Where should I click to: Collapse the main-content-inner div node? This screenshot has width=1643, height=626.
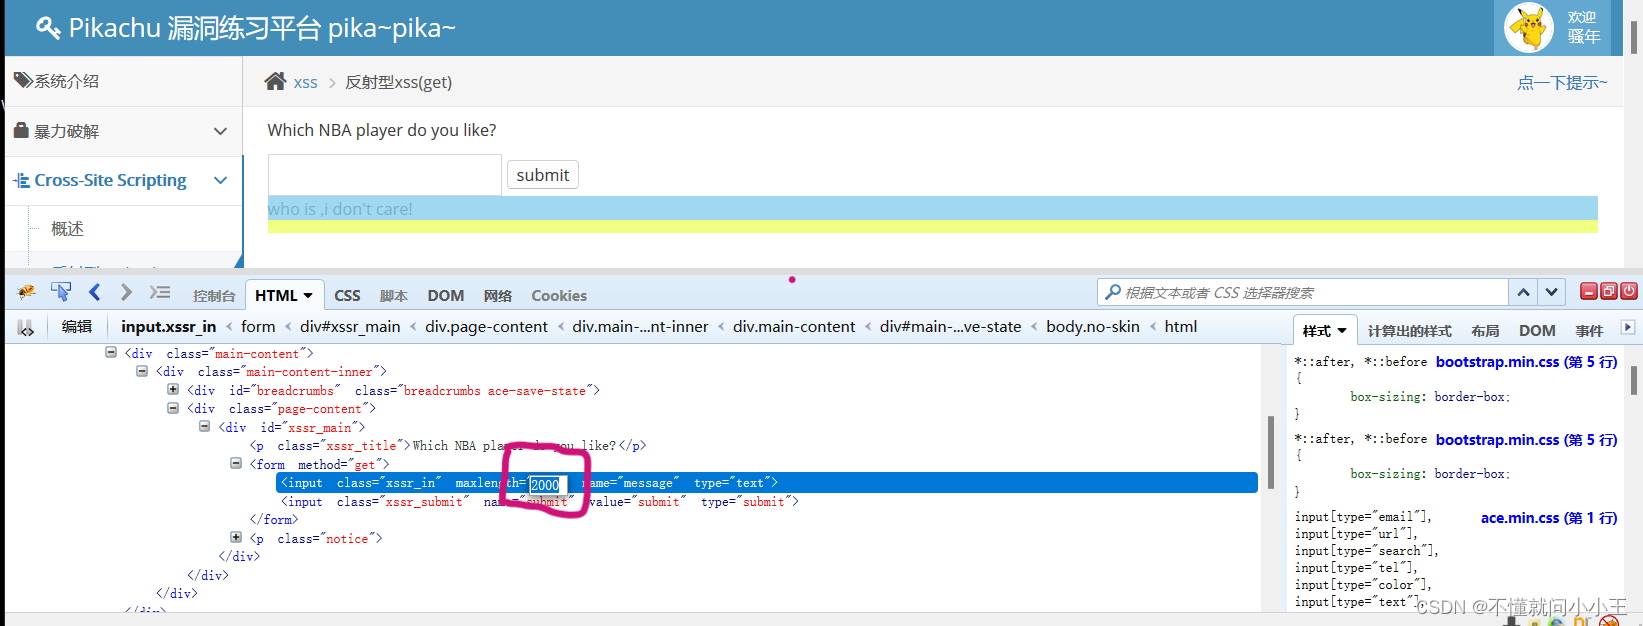[142, 370]
